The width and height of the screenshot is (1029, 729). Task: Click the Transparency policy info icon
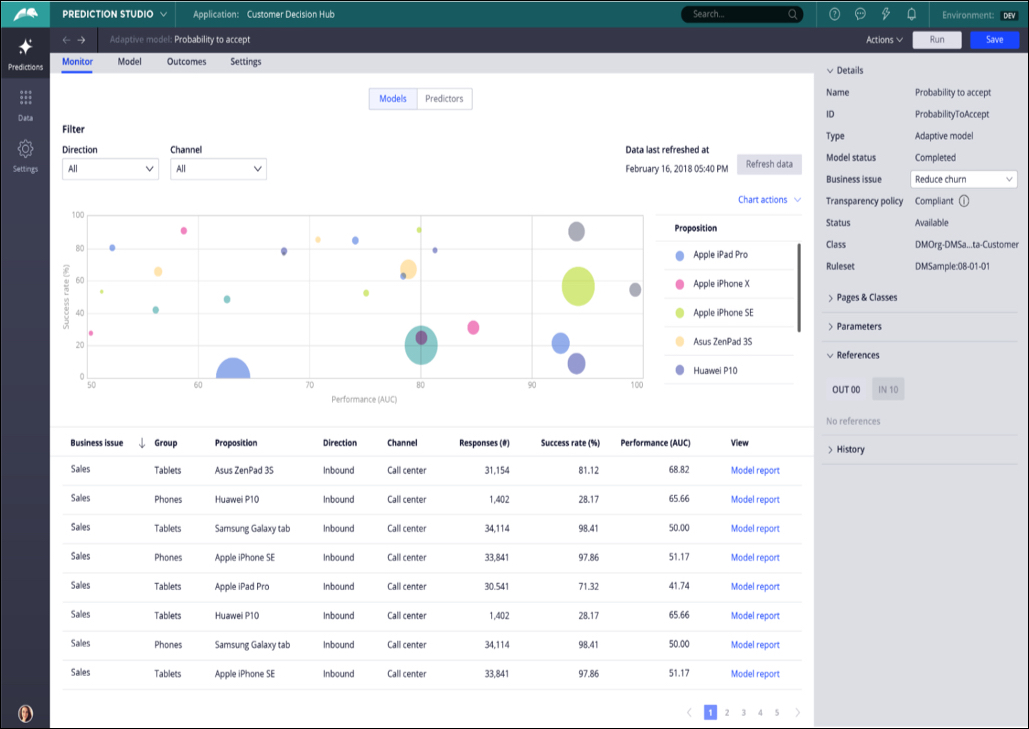click(x=964, y=201)
